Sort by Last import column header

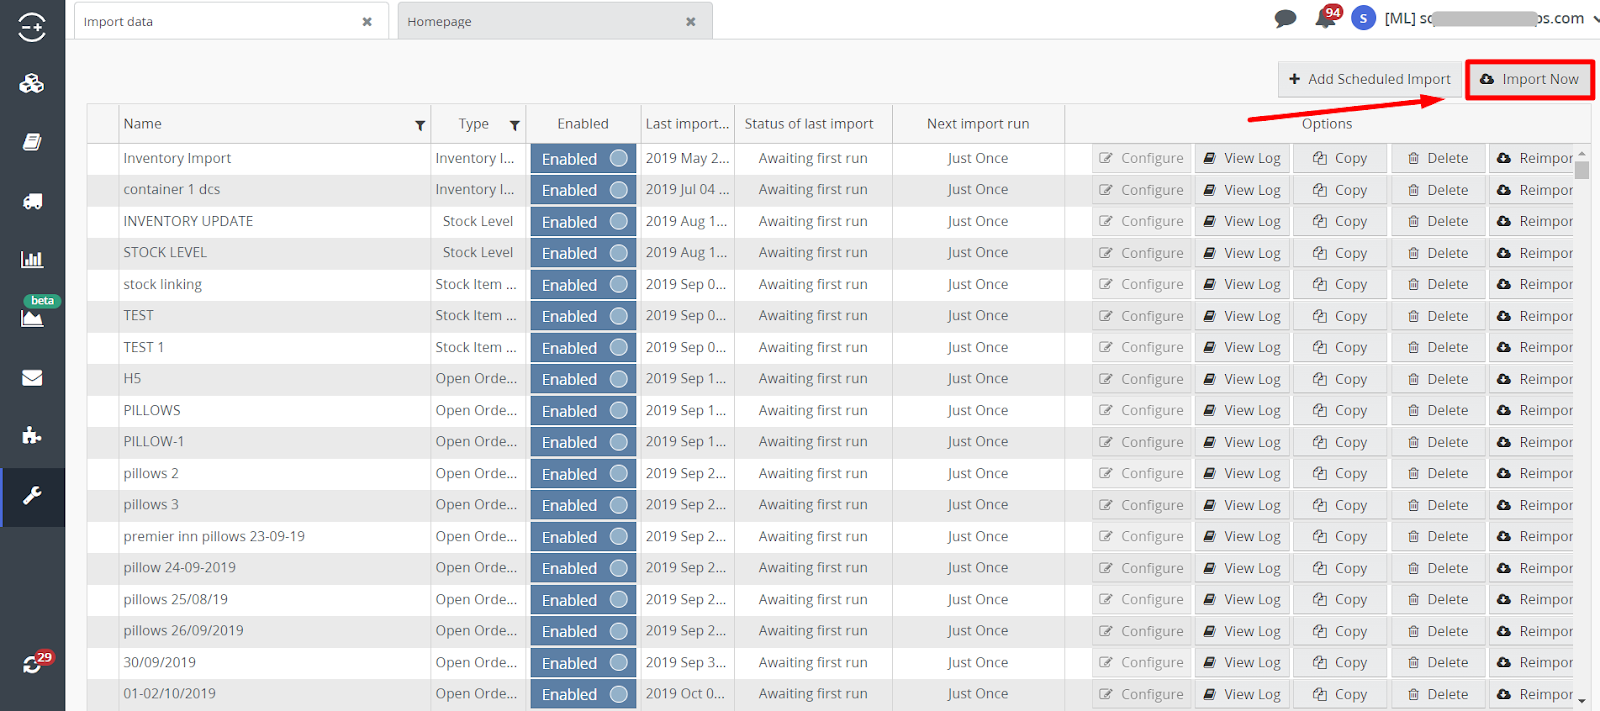point(686,124)
